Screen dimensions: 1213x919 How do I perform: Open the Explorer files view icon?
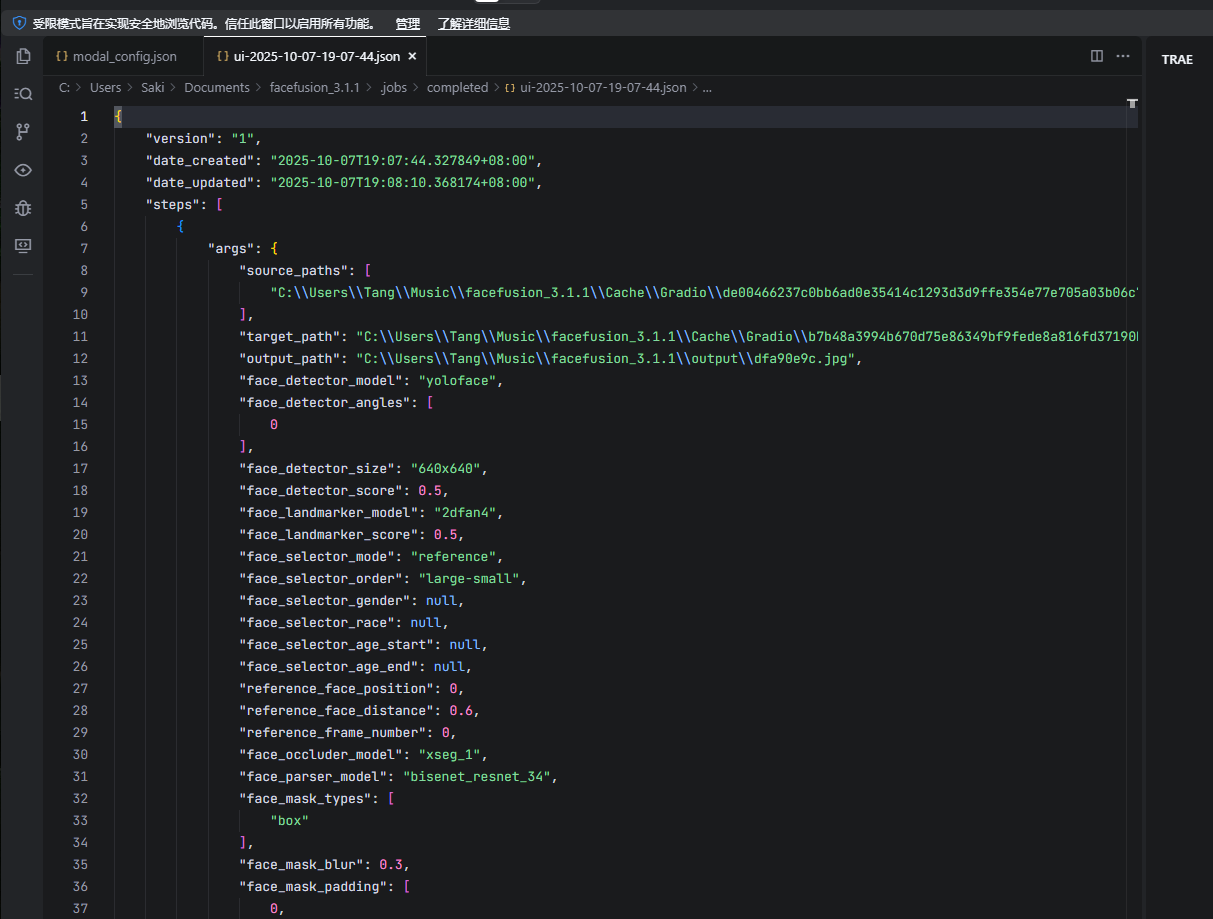point(23,56)
